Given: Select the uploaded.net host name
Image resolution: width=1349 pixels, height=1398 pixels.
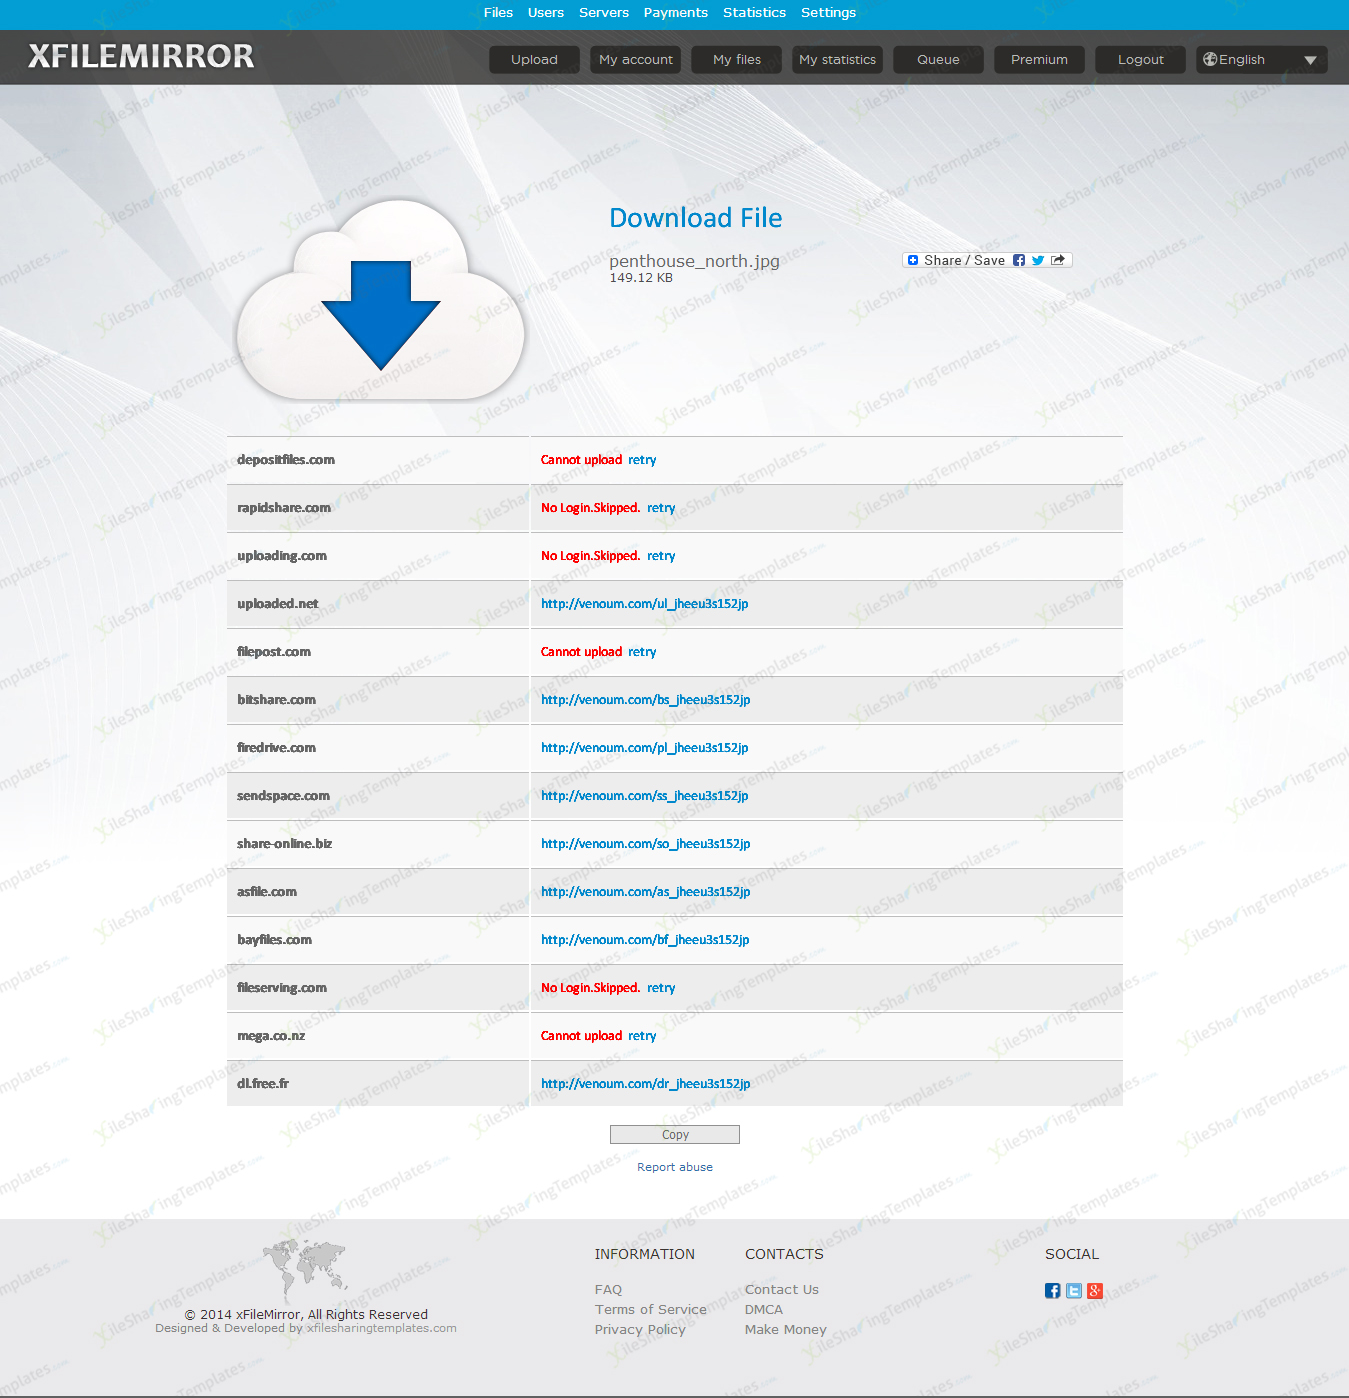Looking at the screenshot, I should tap(278, 604).
